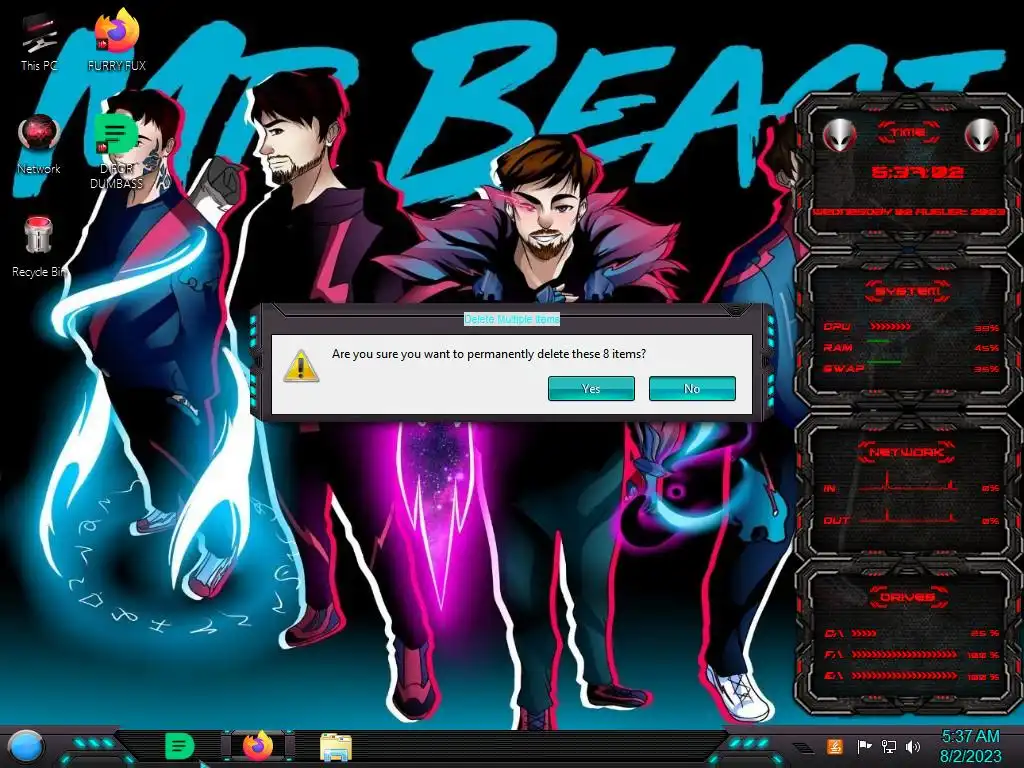Click the OUT network traffic graph
Viewport: 1024px width, 768px height.
[x=909, y=516]
